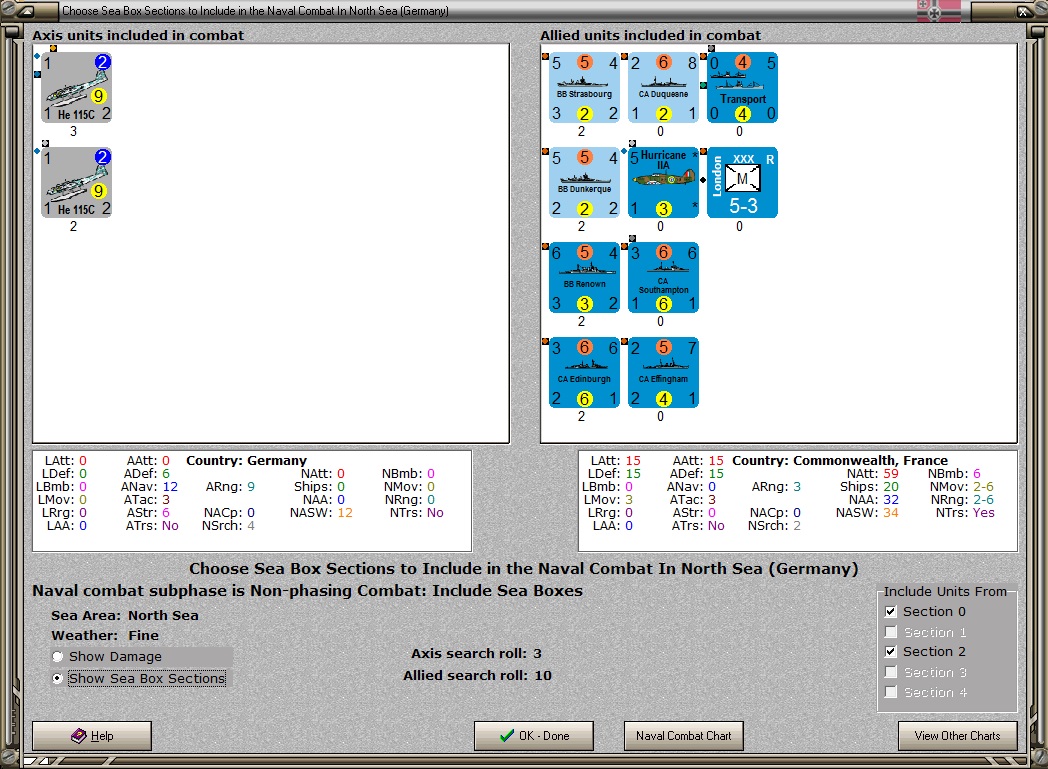This screenshot has width=1048, height=769.
Task: Click the Axis ARng: 9 value
Action: tap(251, 486)
